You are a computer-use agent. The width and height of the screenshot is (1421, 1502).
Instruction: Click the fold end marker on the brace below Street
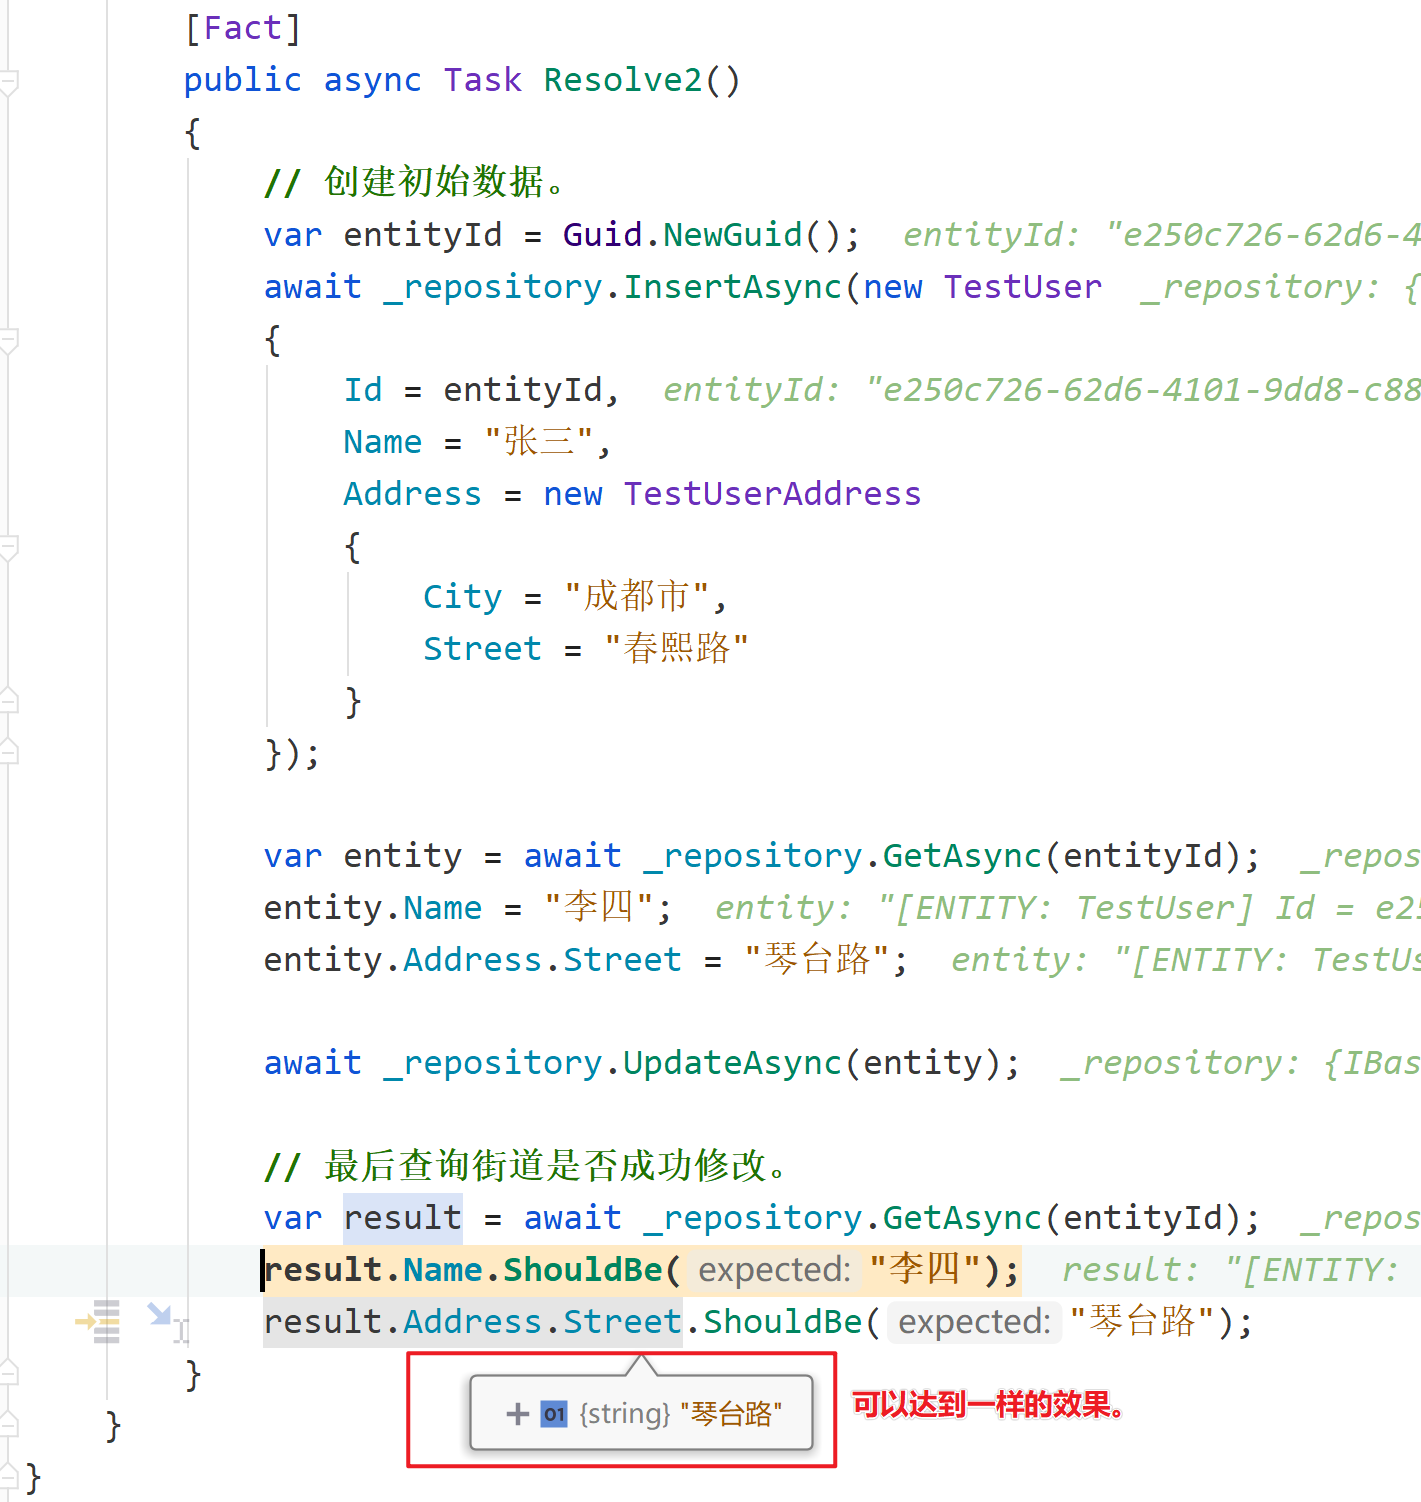click(x=9, y=700)
